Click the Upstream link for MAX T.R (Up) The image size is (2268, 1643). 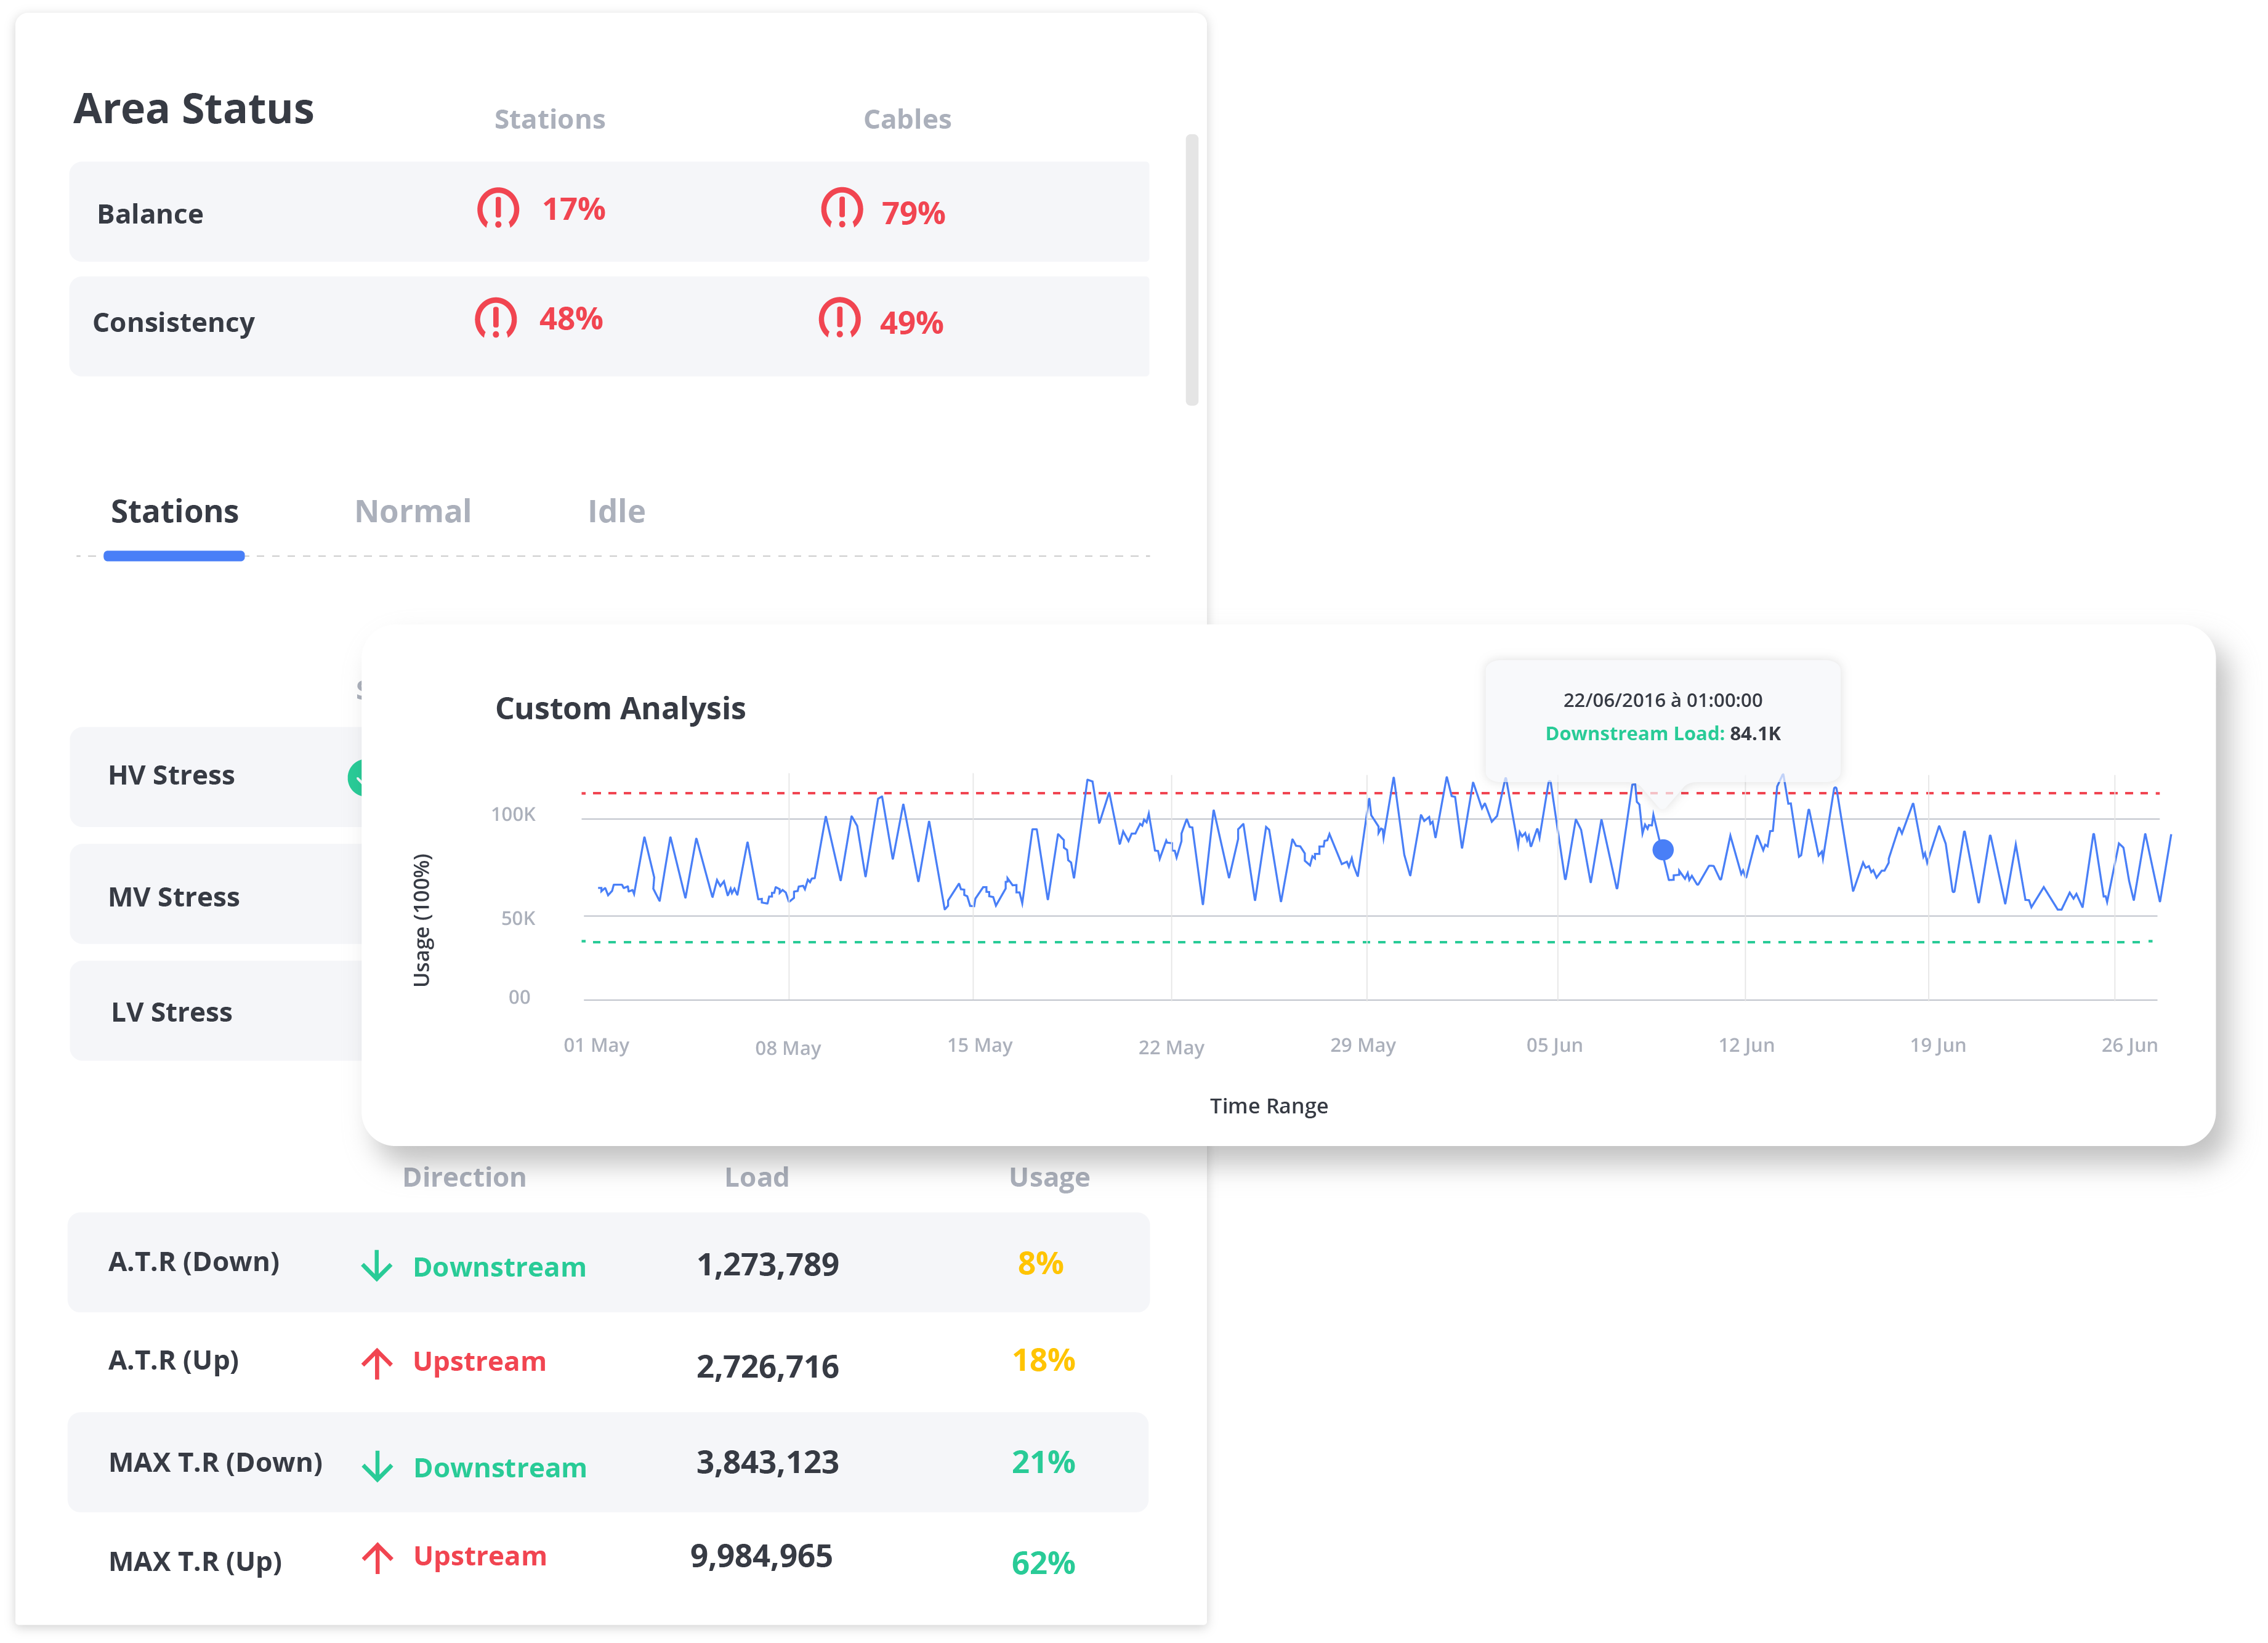pyautogui.click(x=480, y=1557)
